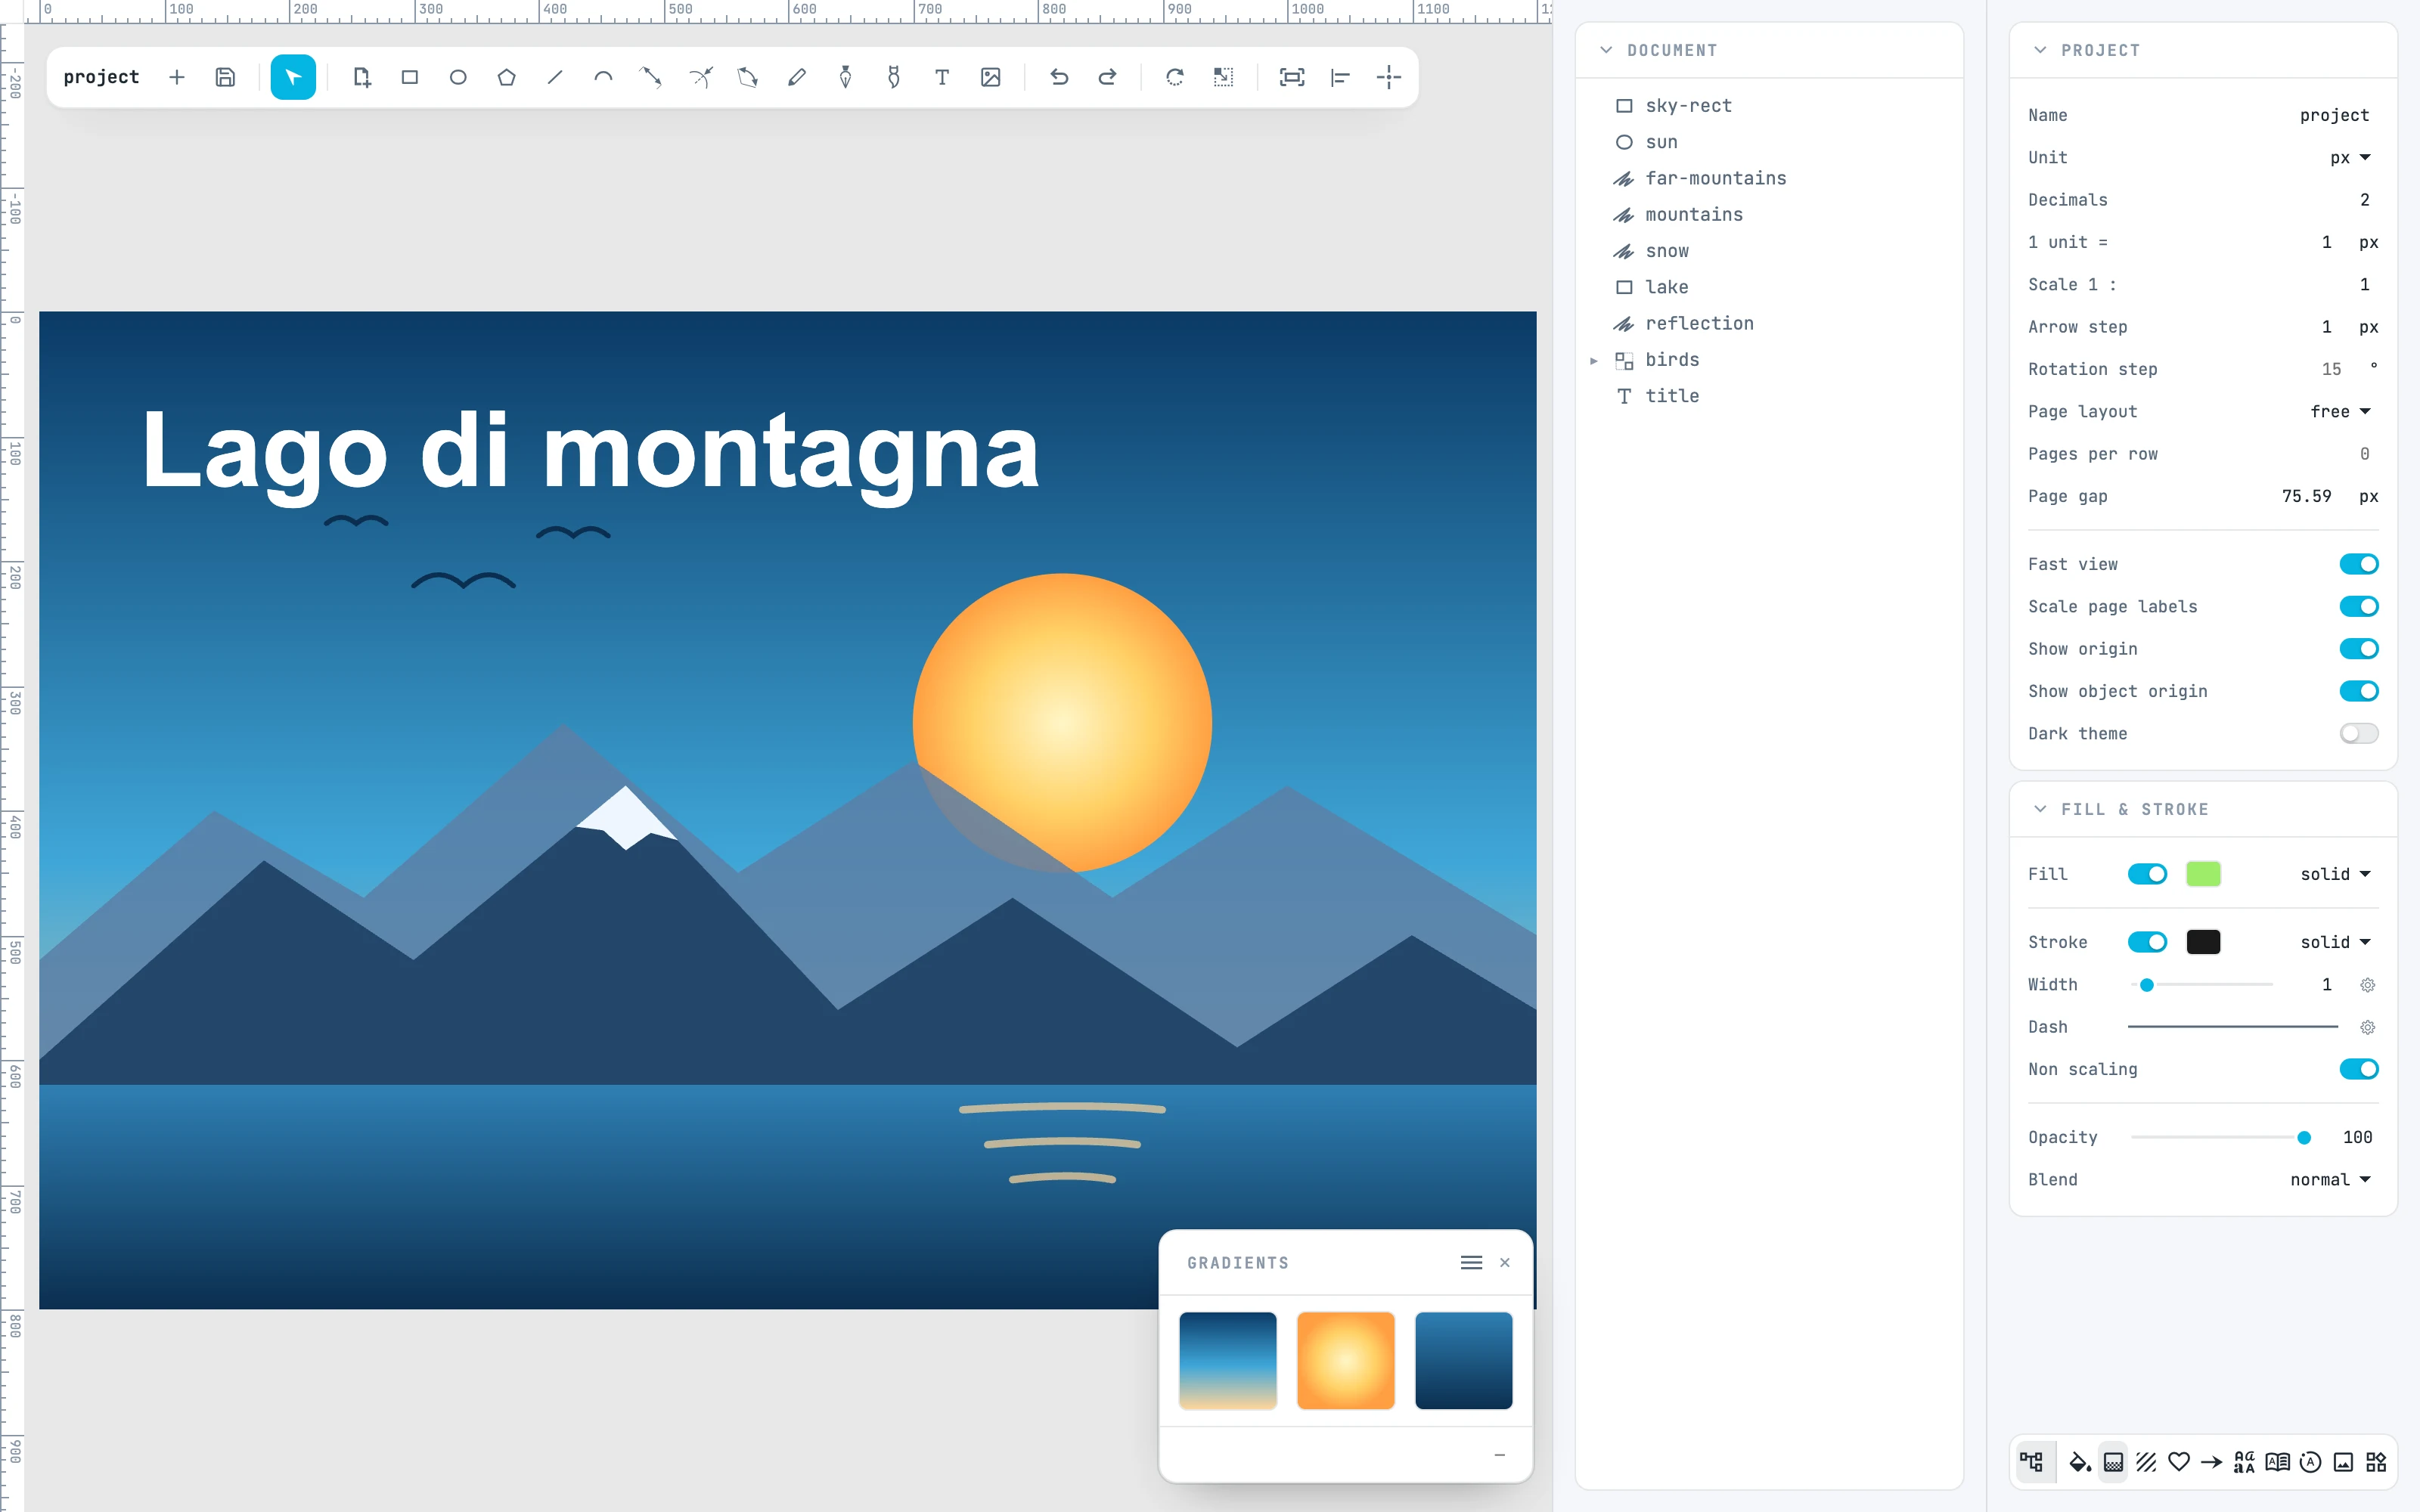The image size is (2420, 1512).
Task: Adjust the Opacity slider handle
Action: coord(2304,1137)
